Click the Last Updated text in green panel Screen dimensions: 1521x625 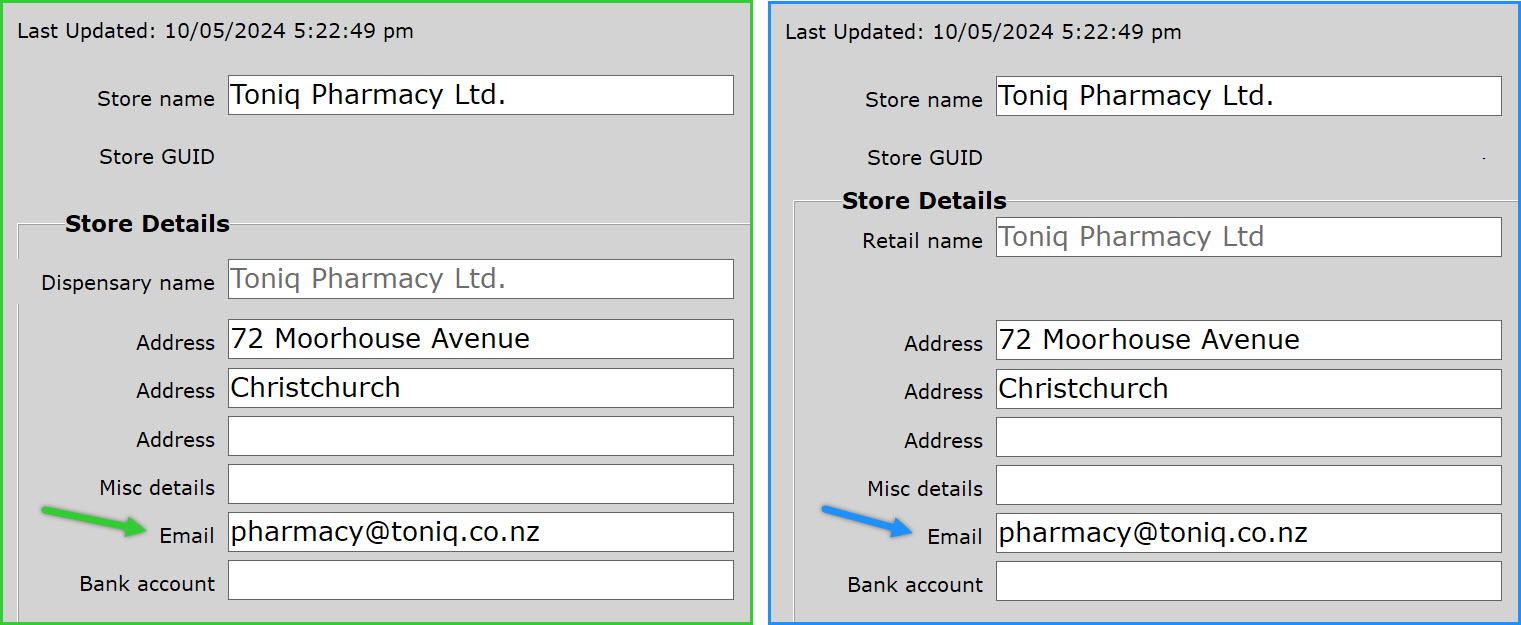[215, 31]
